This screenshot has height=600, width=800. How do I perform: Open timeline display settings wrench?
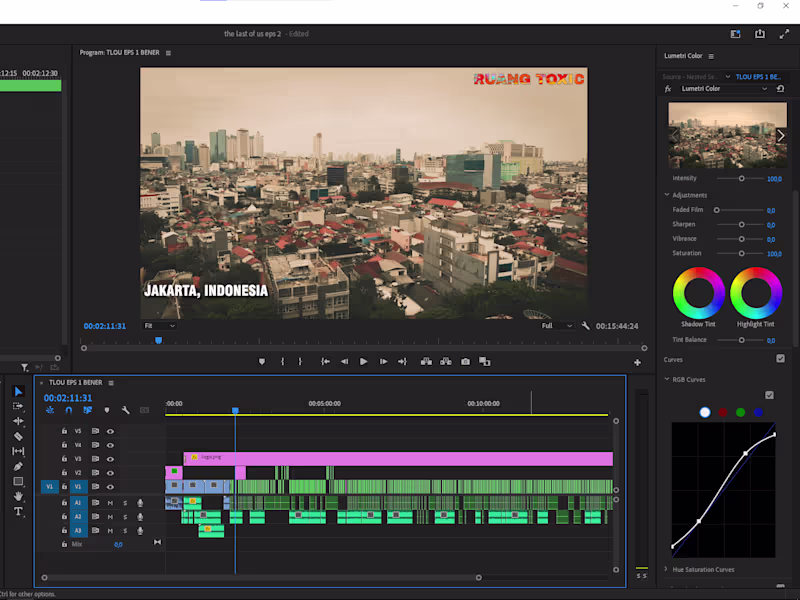click(126, 410)
